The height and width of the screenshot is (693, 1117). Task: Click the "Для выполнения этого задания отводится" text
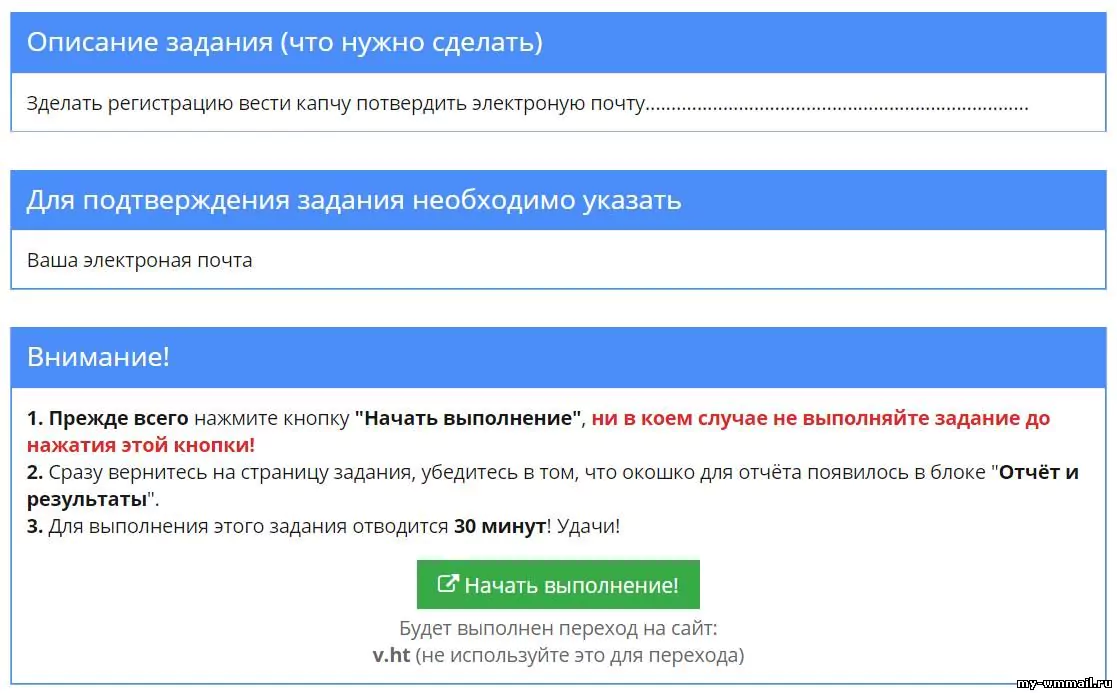[x=248, y=526]
